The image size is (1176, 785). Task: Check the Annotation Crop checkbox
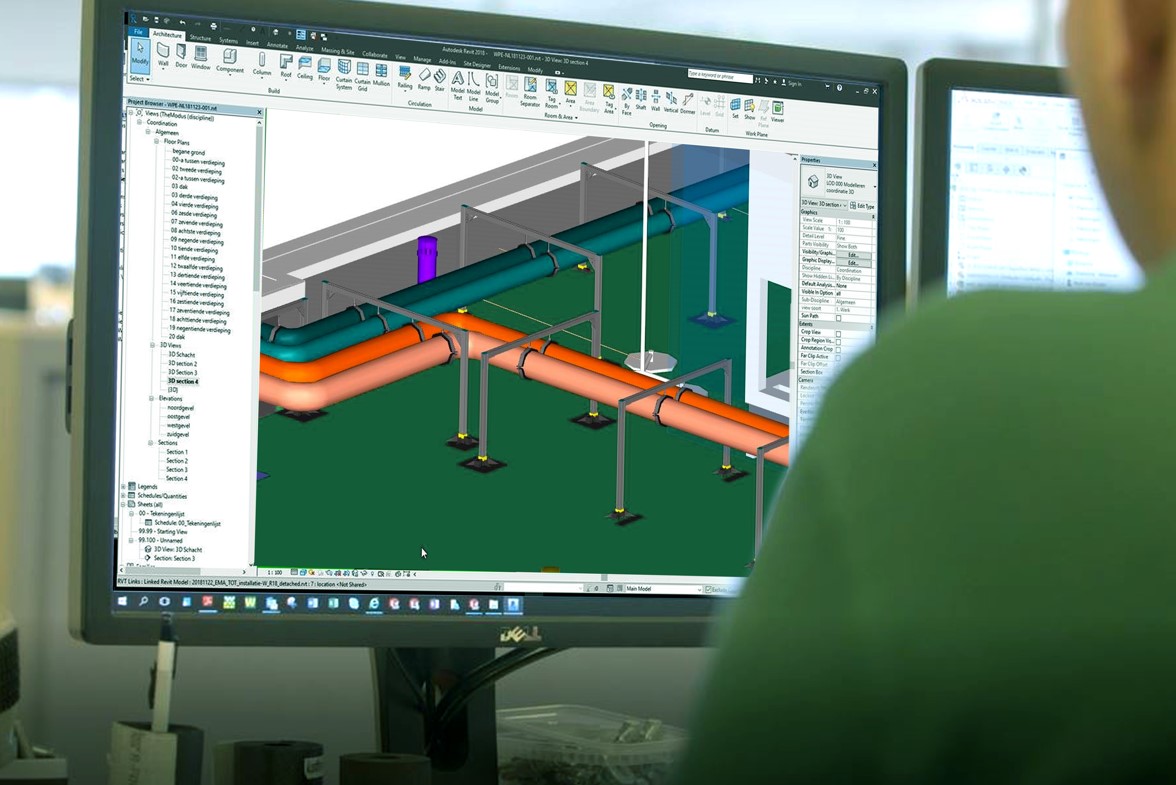[838, 348]
